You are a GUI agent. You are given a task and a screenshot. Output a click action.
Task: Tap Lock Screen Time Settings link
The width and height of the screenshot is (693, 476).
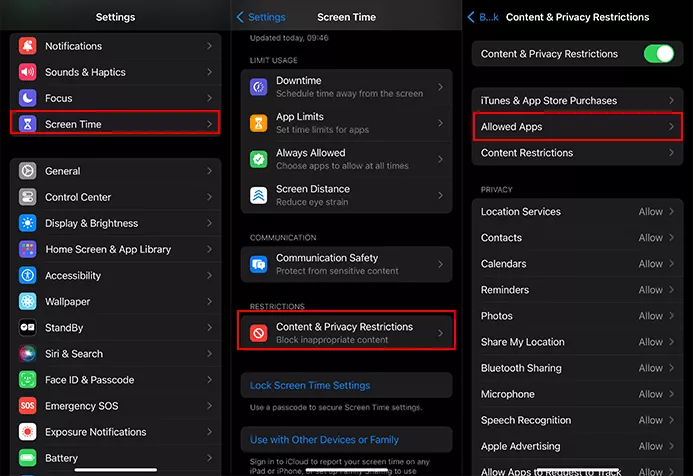[x=310, y=385]
